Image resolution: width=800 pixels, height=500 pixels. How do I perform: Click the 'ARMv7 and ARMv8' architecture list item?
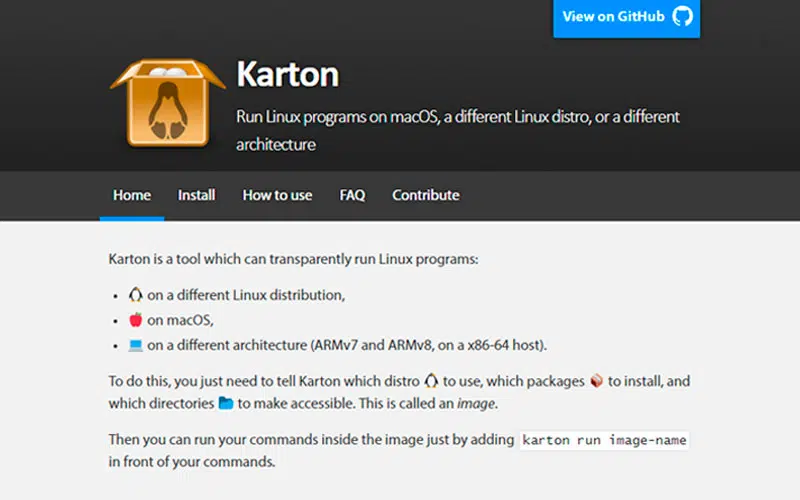pyautogui.click(x=347, y=345)
